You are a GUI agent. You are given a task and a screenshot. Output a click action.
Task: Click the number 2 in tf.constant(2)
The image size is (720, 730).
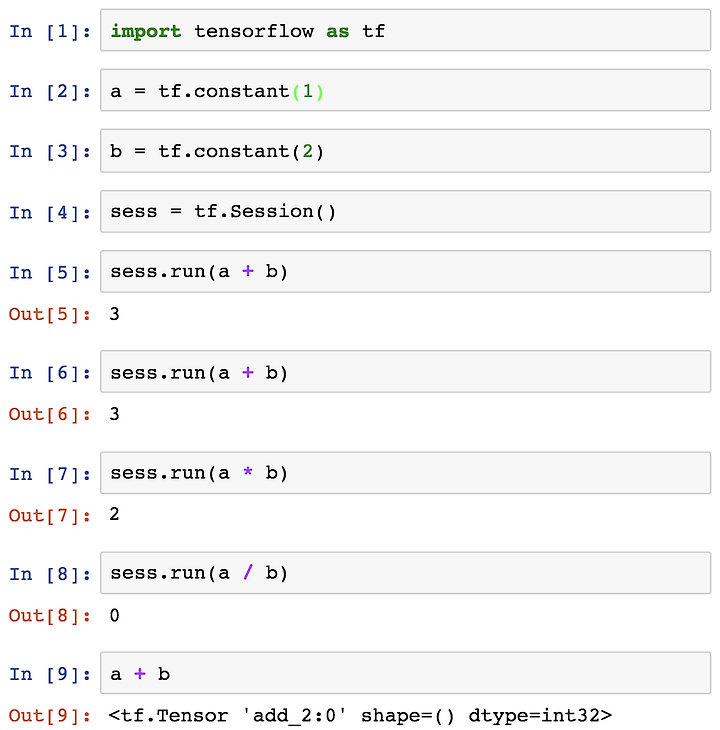pos(308,151)
